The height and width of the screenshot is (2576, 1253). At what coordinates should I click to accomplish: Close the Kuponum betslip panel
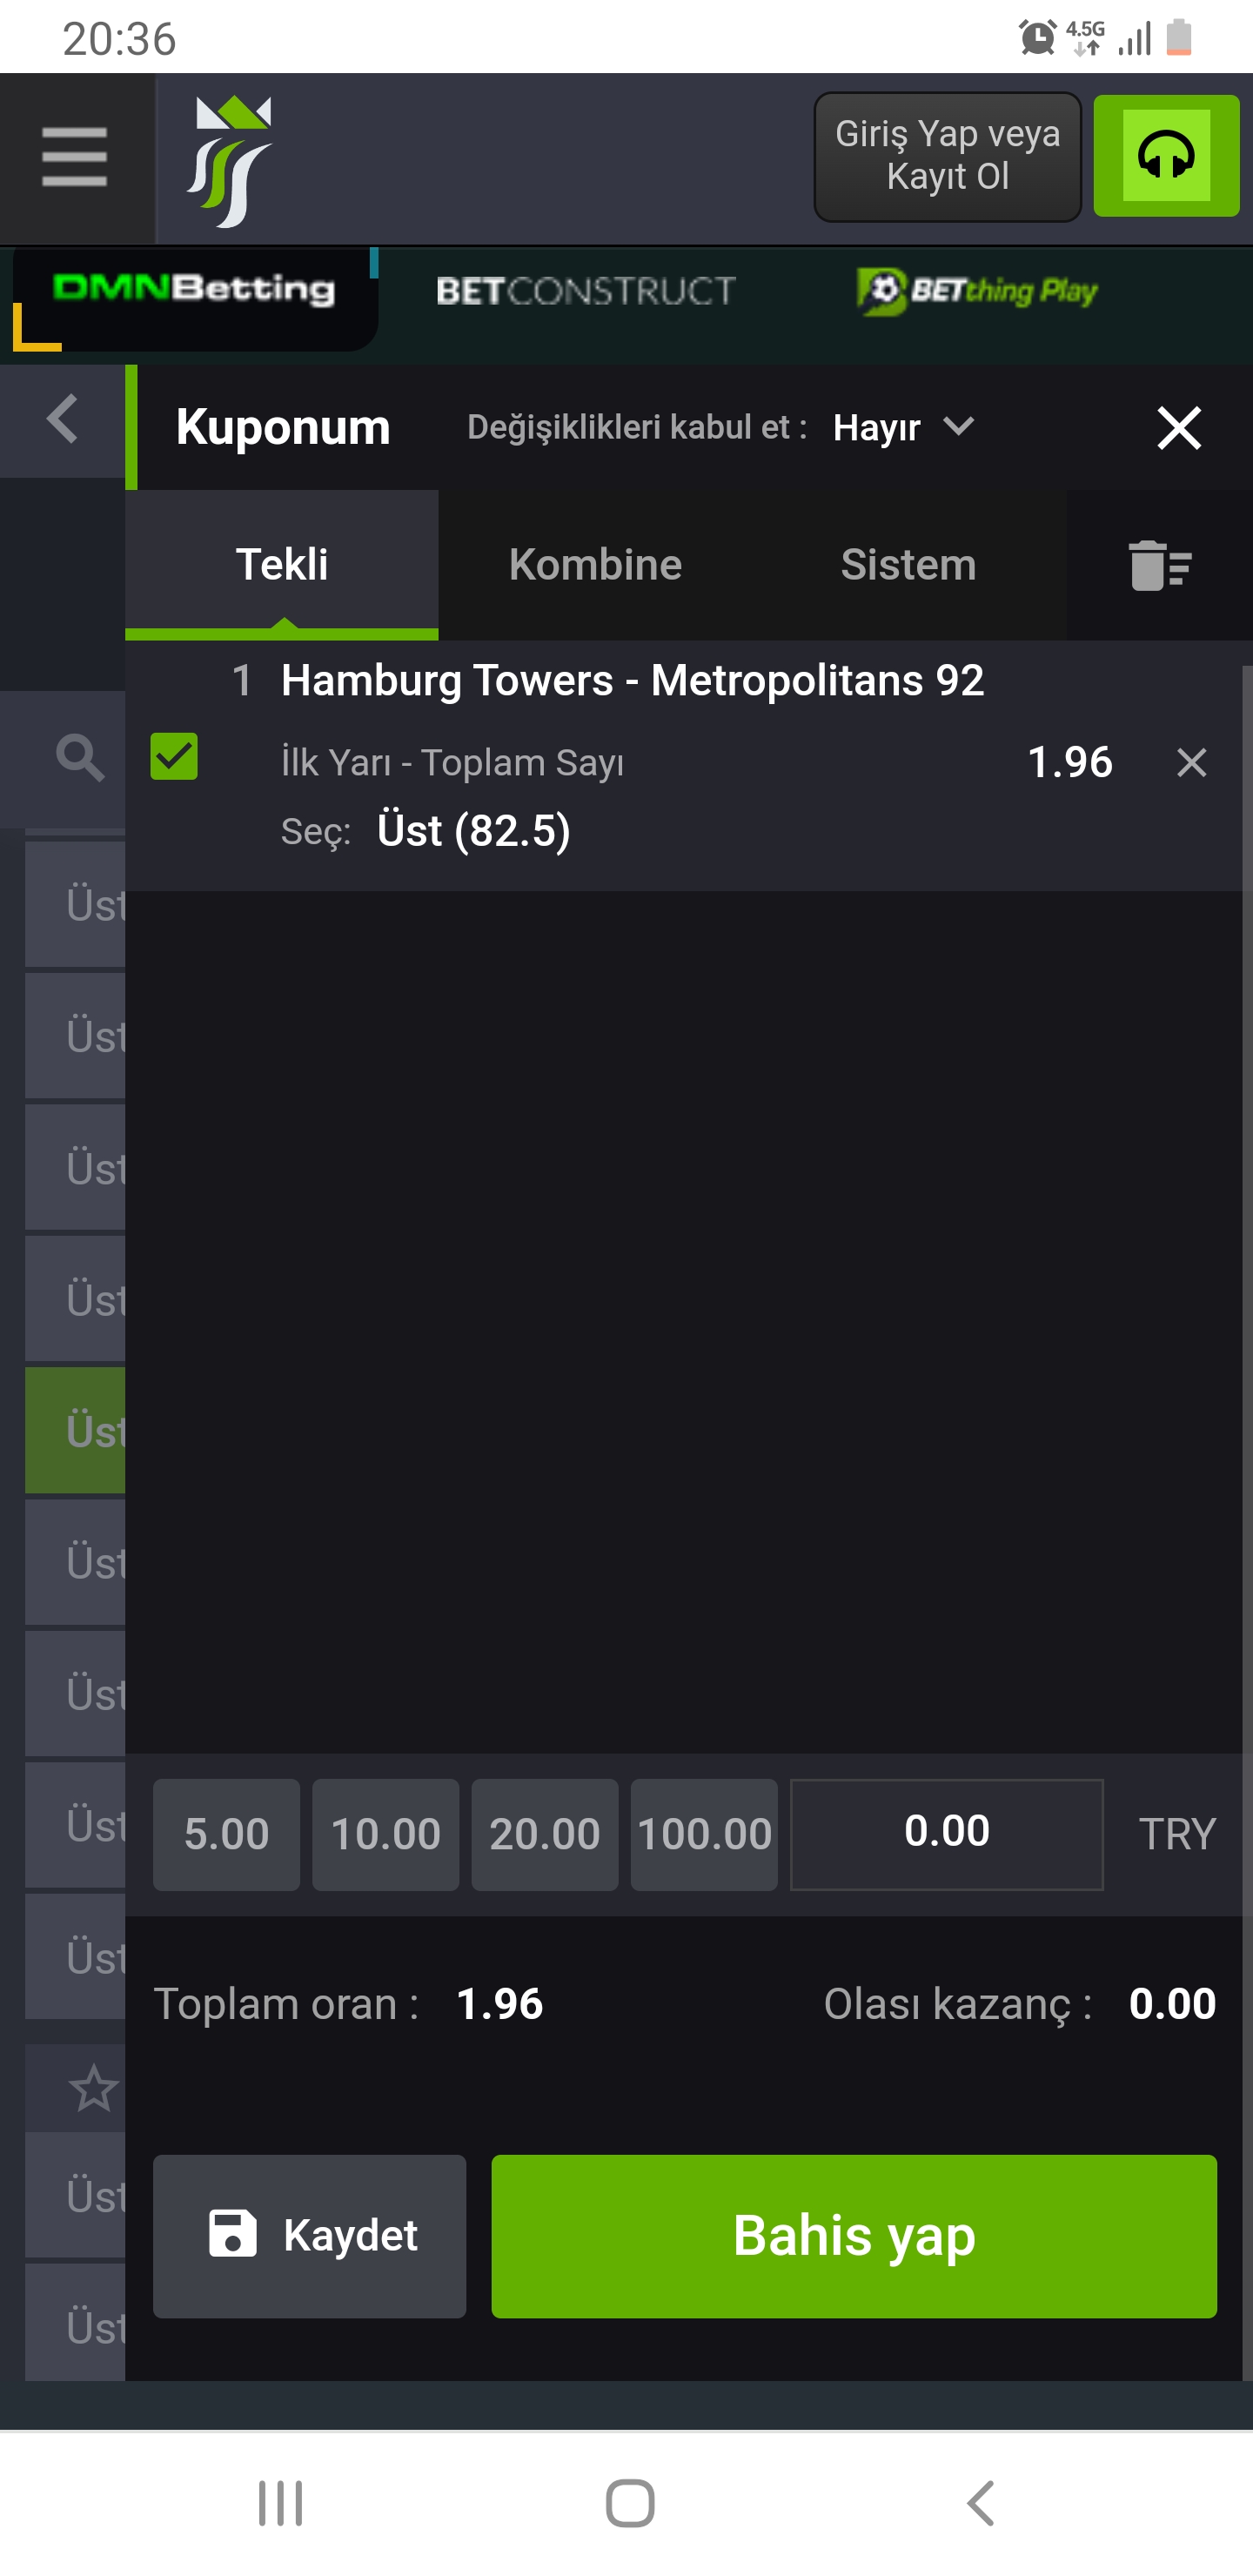[1179, 428]
